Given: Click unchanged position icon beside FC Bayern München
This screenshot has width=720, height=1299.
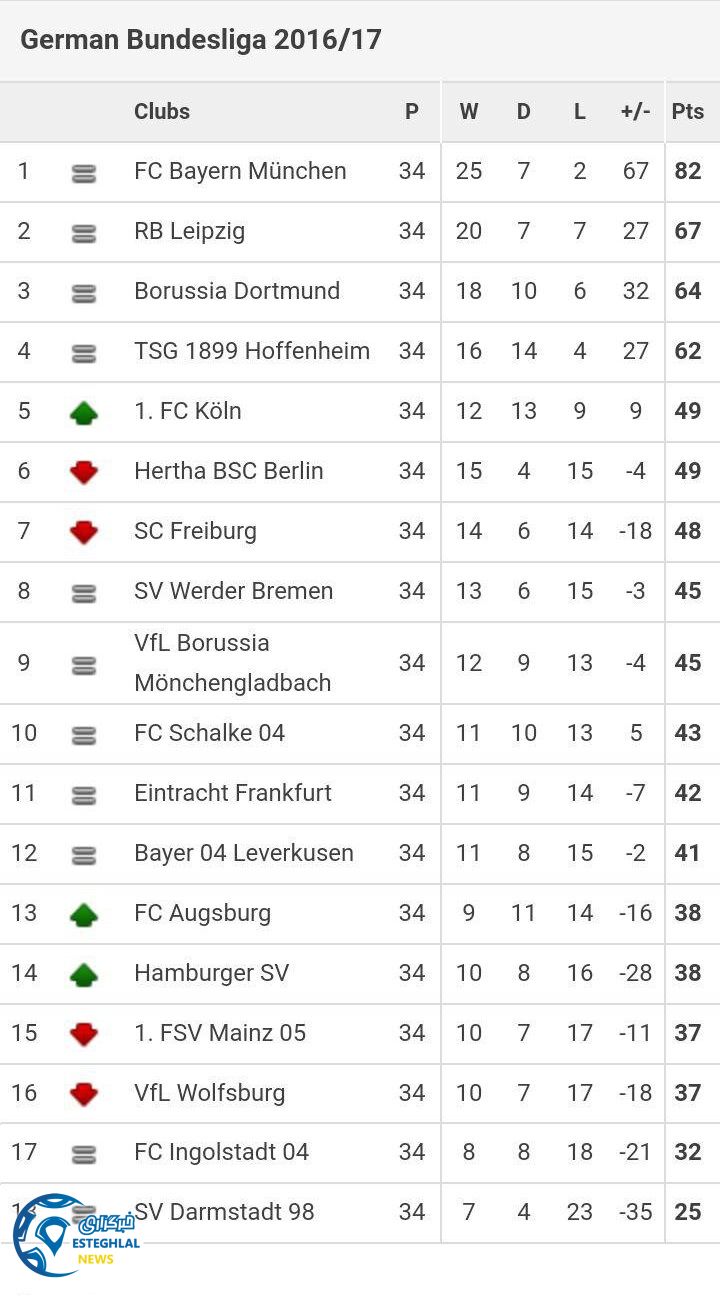Looking at the screenshot, I should [x=84, y=173].
